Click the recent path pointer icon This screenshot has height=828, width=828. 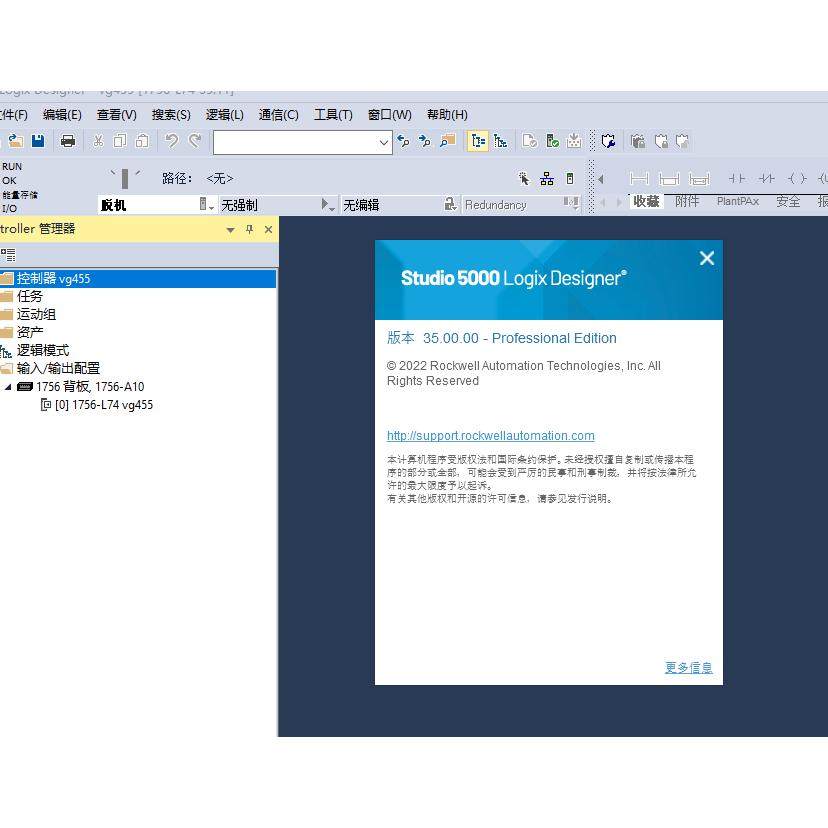[524, 179]
